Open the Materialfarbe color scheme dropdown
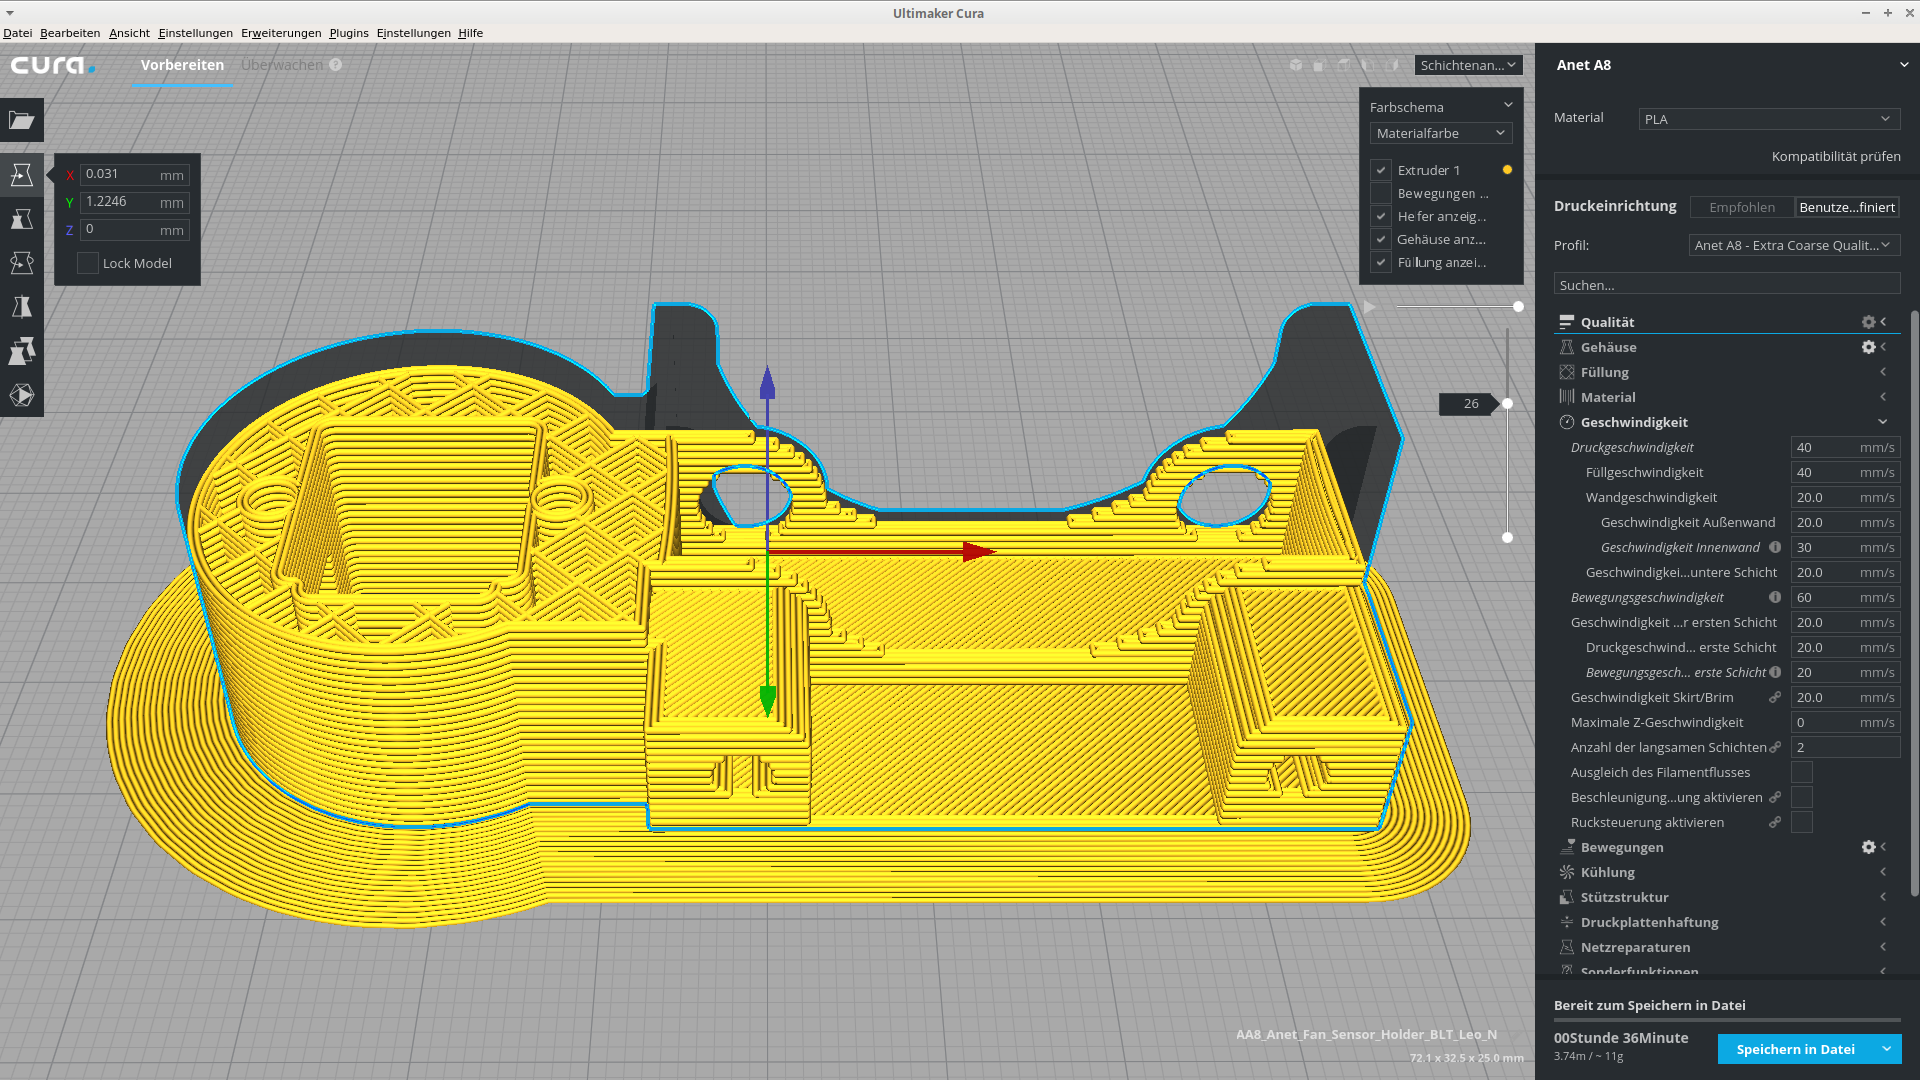The width and height of the screenshot is (1920, 1080). pyautogui.click(x=1440, y=133)
